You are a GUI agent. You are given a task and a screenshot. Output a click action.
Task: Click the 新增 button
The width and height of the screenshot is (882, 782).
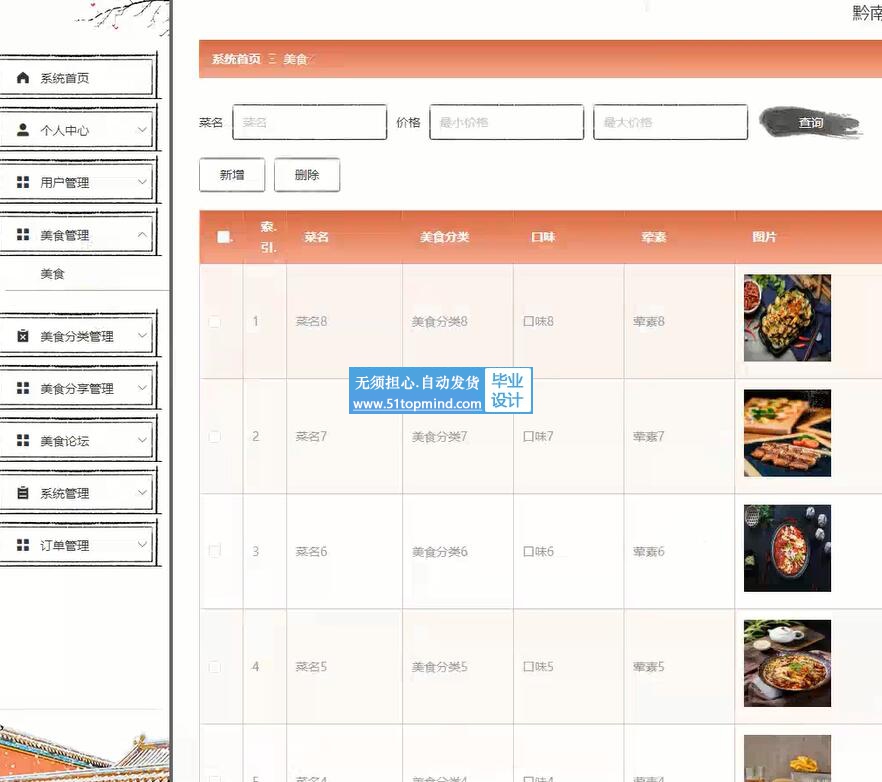[x=232, y=175]
